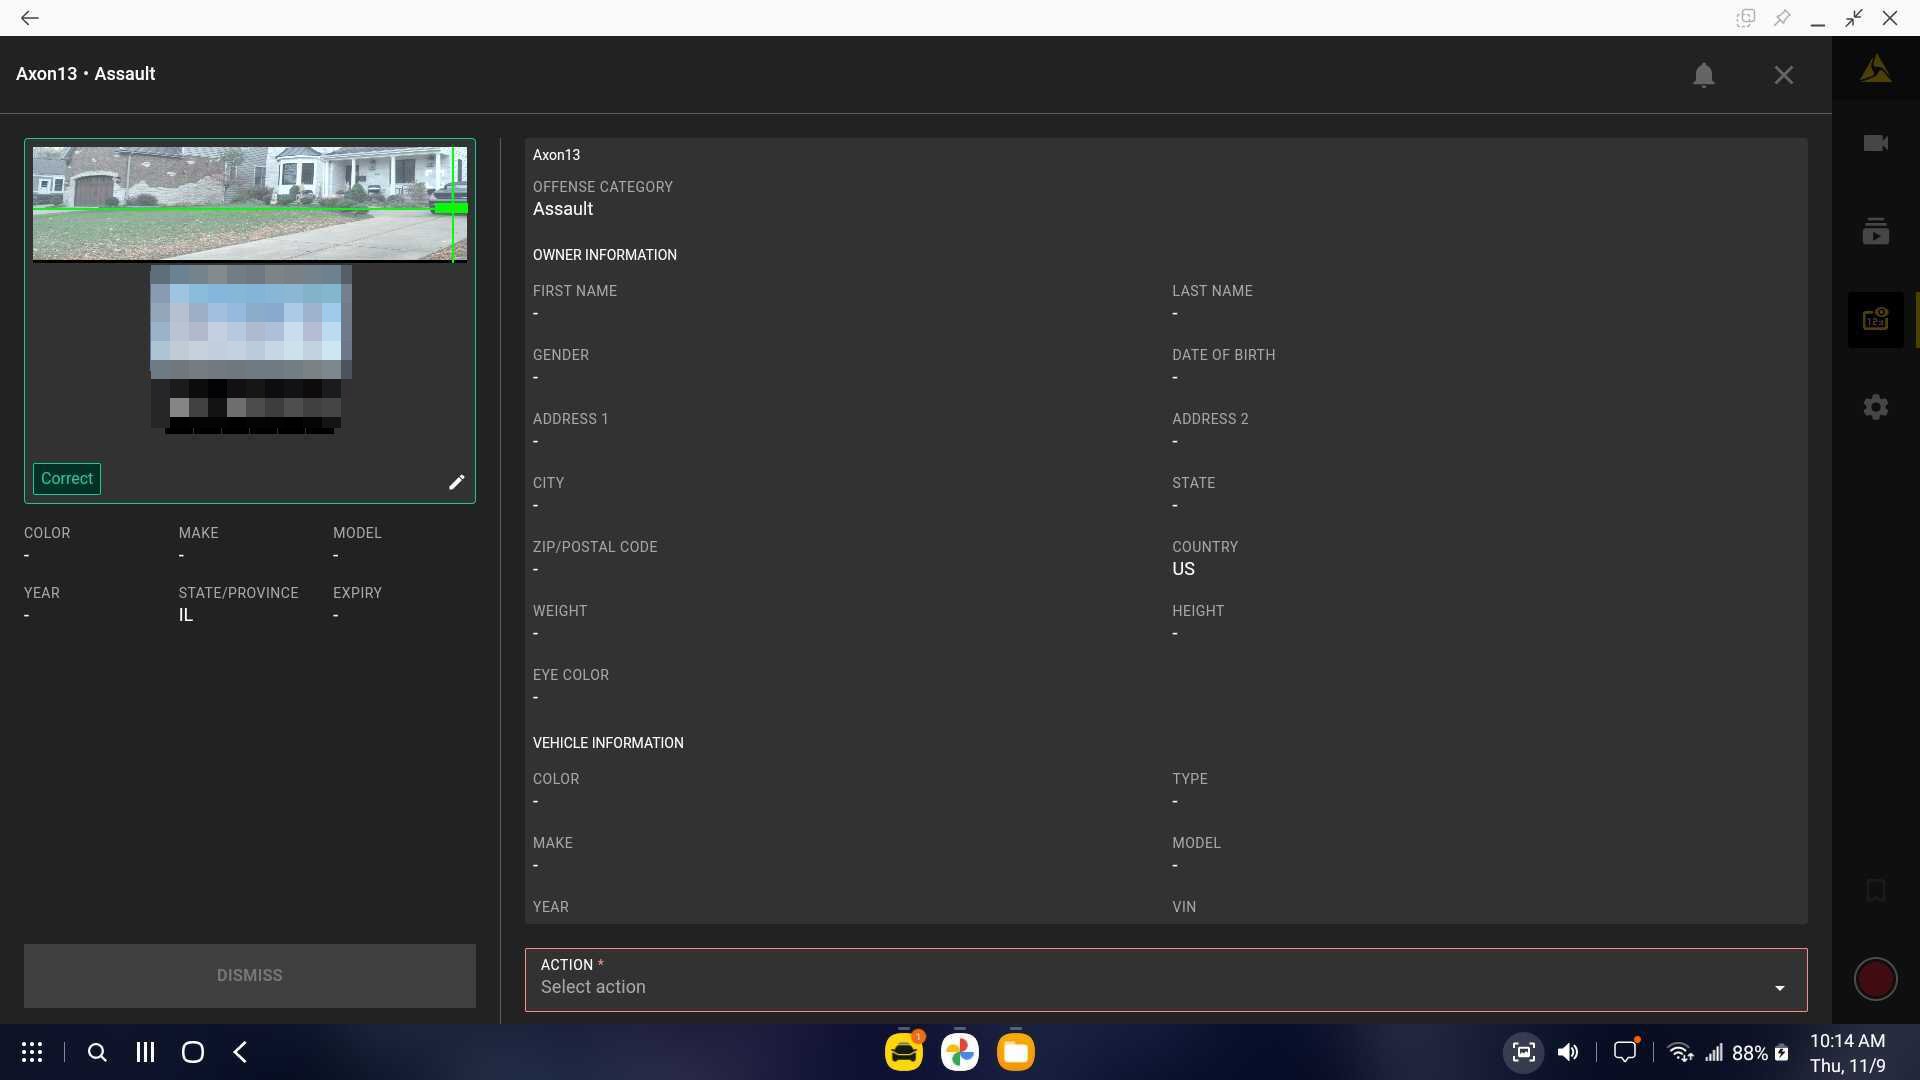1920x1080 pixels.
Task: Click the notification bell icon
Action: tap(1703, 75)
